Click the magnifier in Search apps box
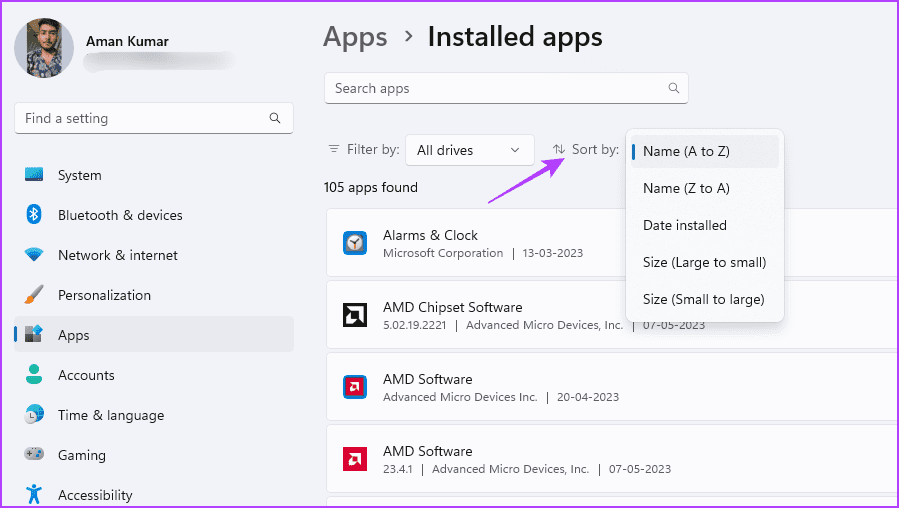The width and height of the screenshot is (899, 508). pos(674,88)
